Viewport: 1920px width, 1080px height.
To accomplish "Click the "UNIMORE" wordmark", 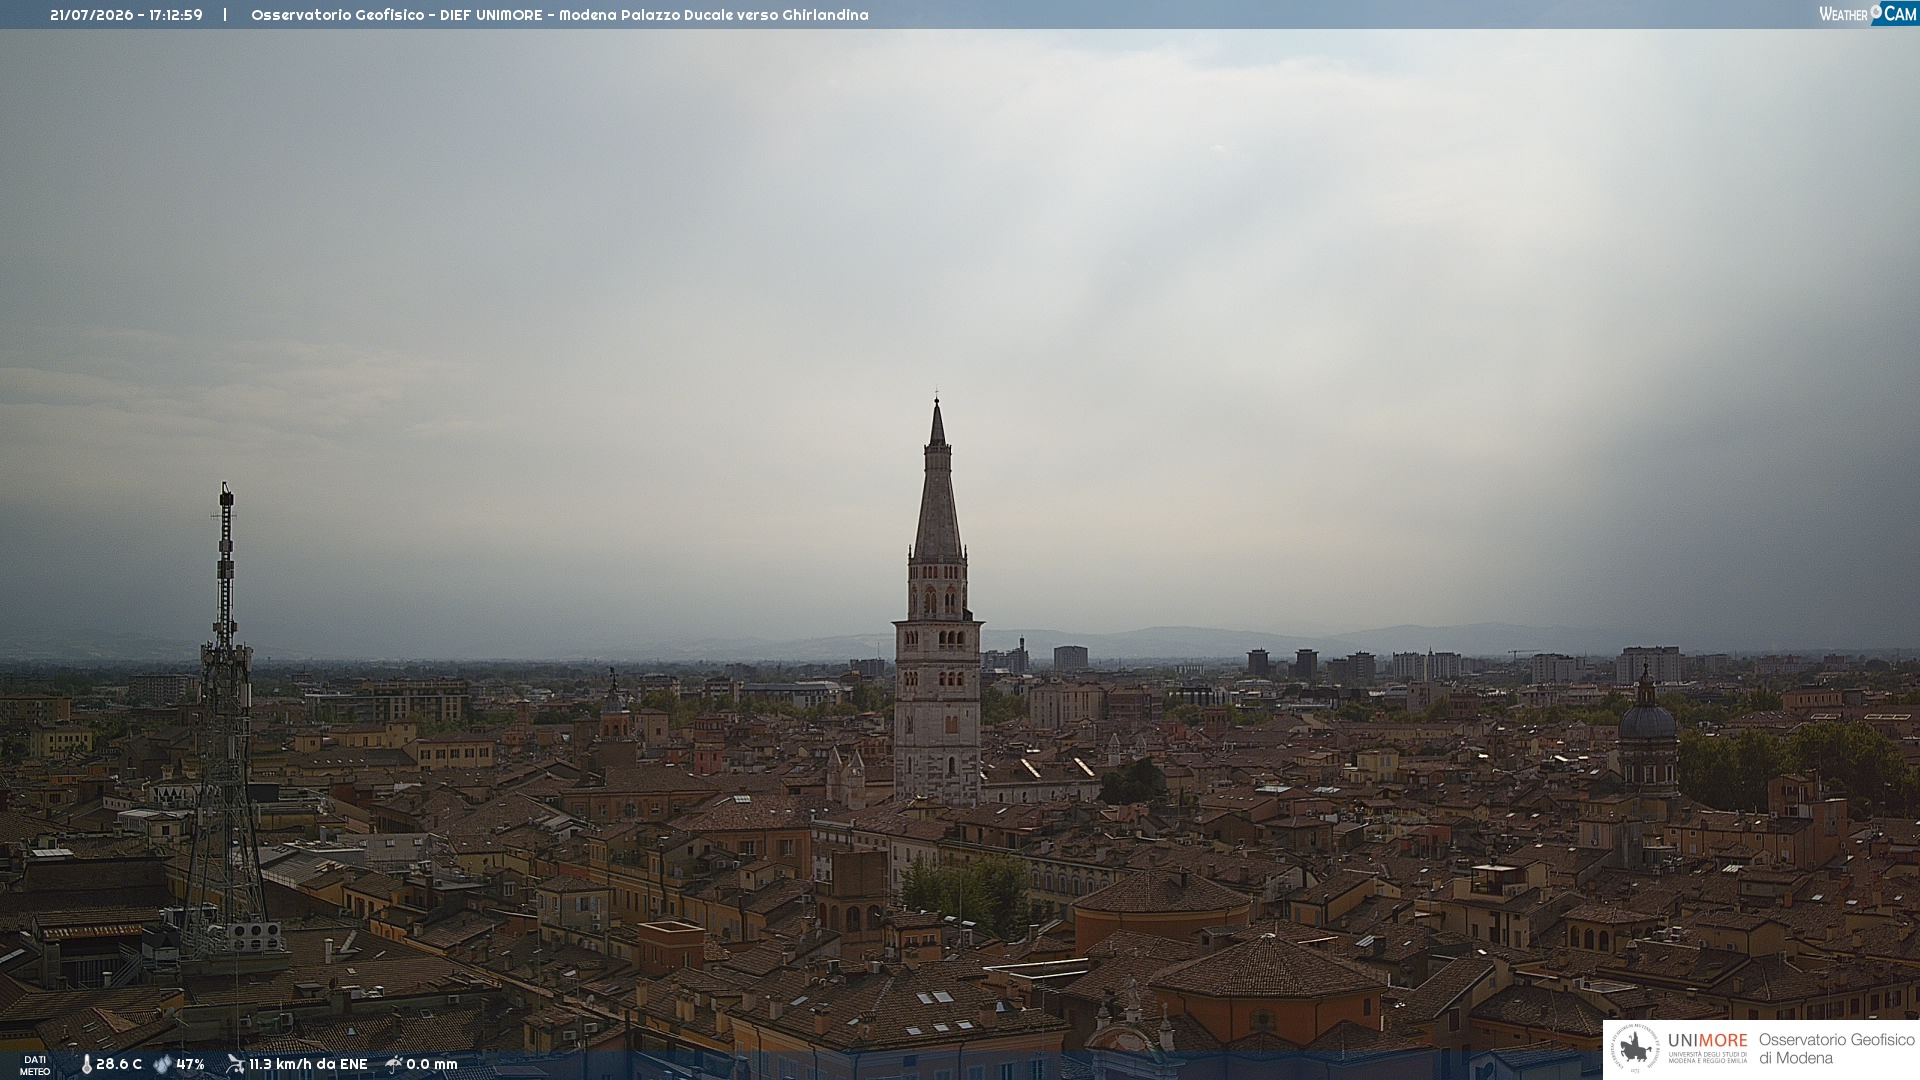I will 1708,1041.
